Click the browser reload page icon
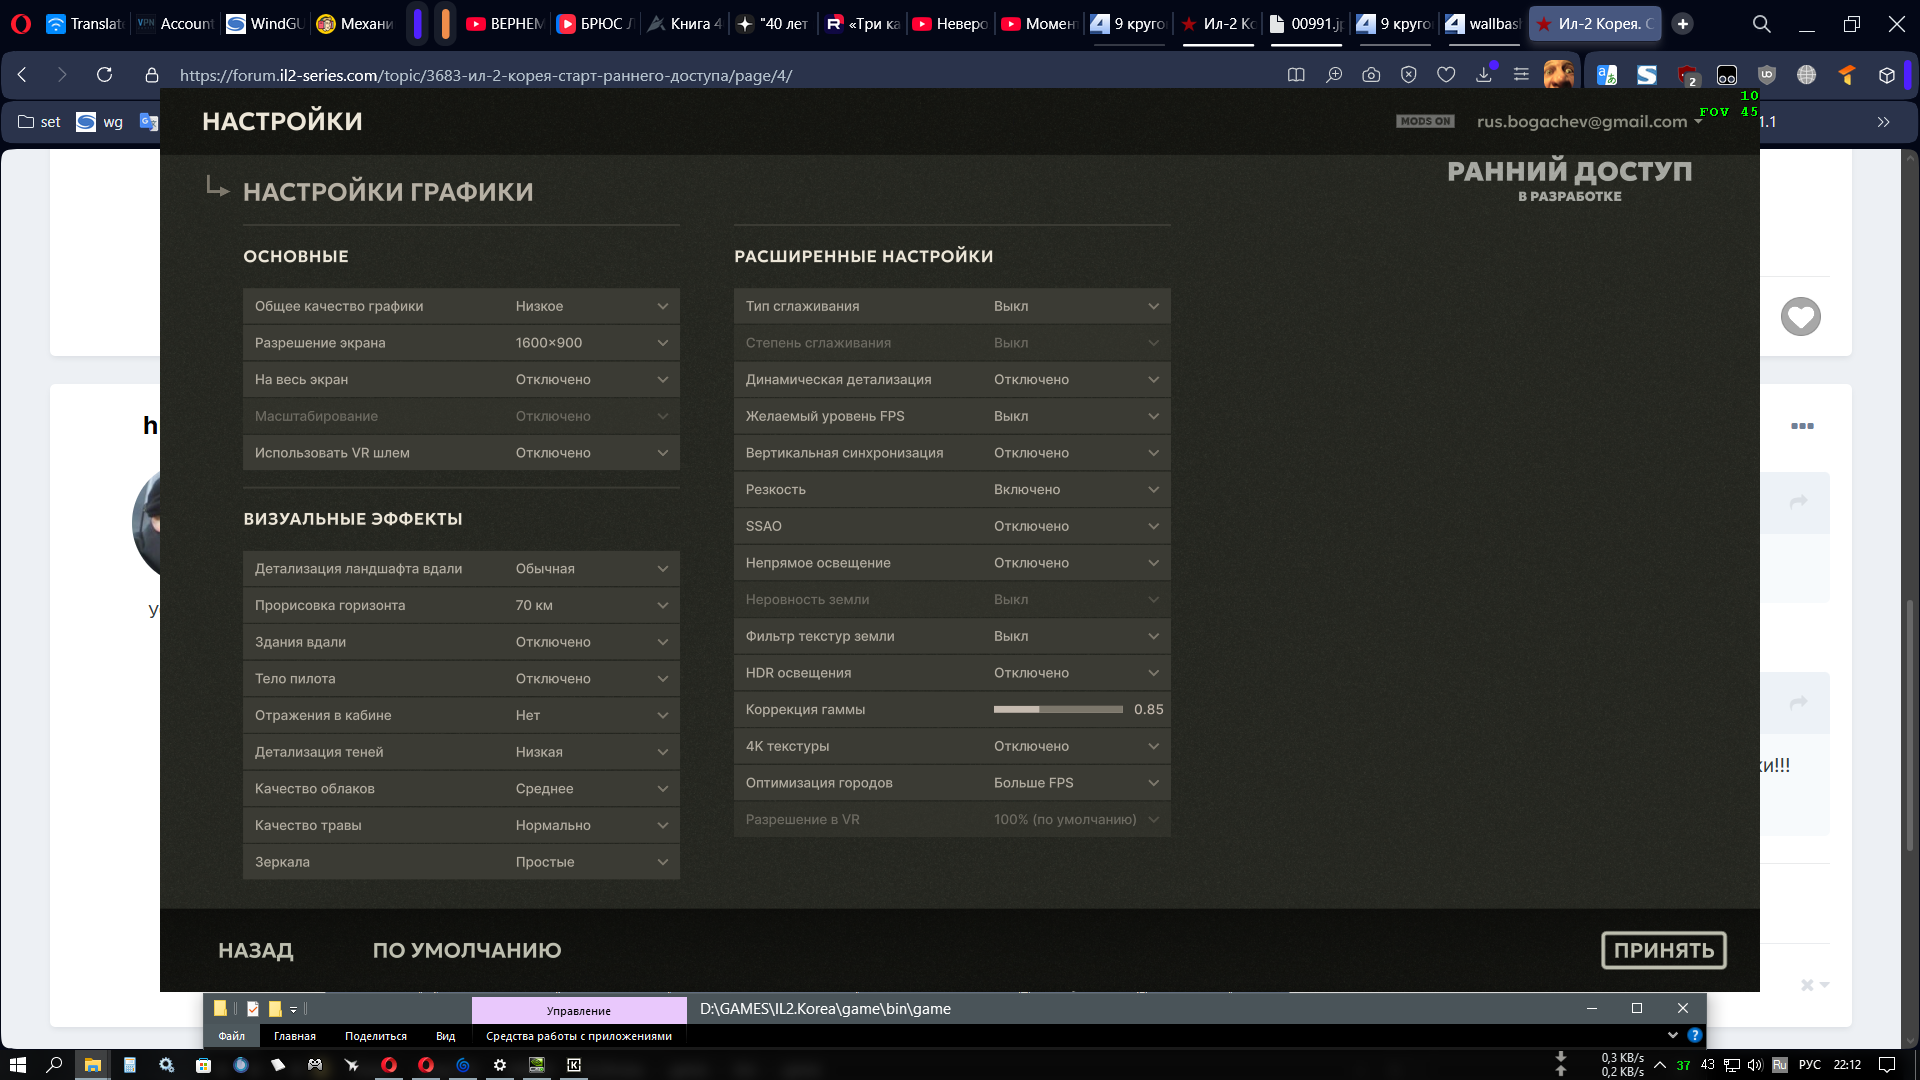This screenshot has width=1920, height=1080. click(x=104, y=75)
